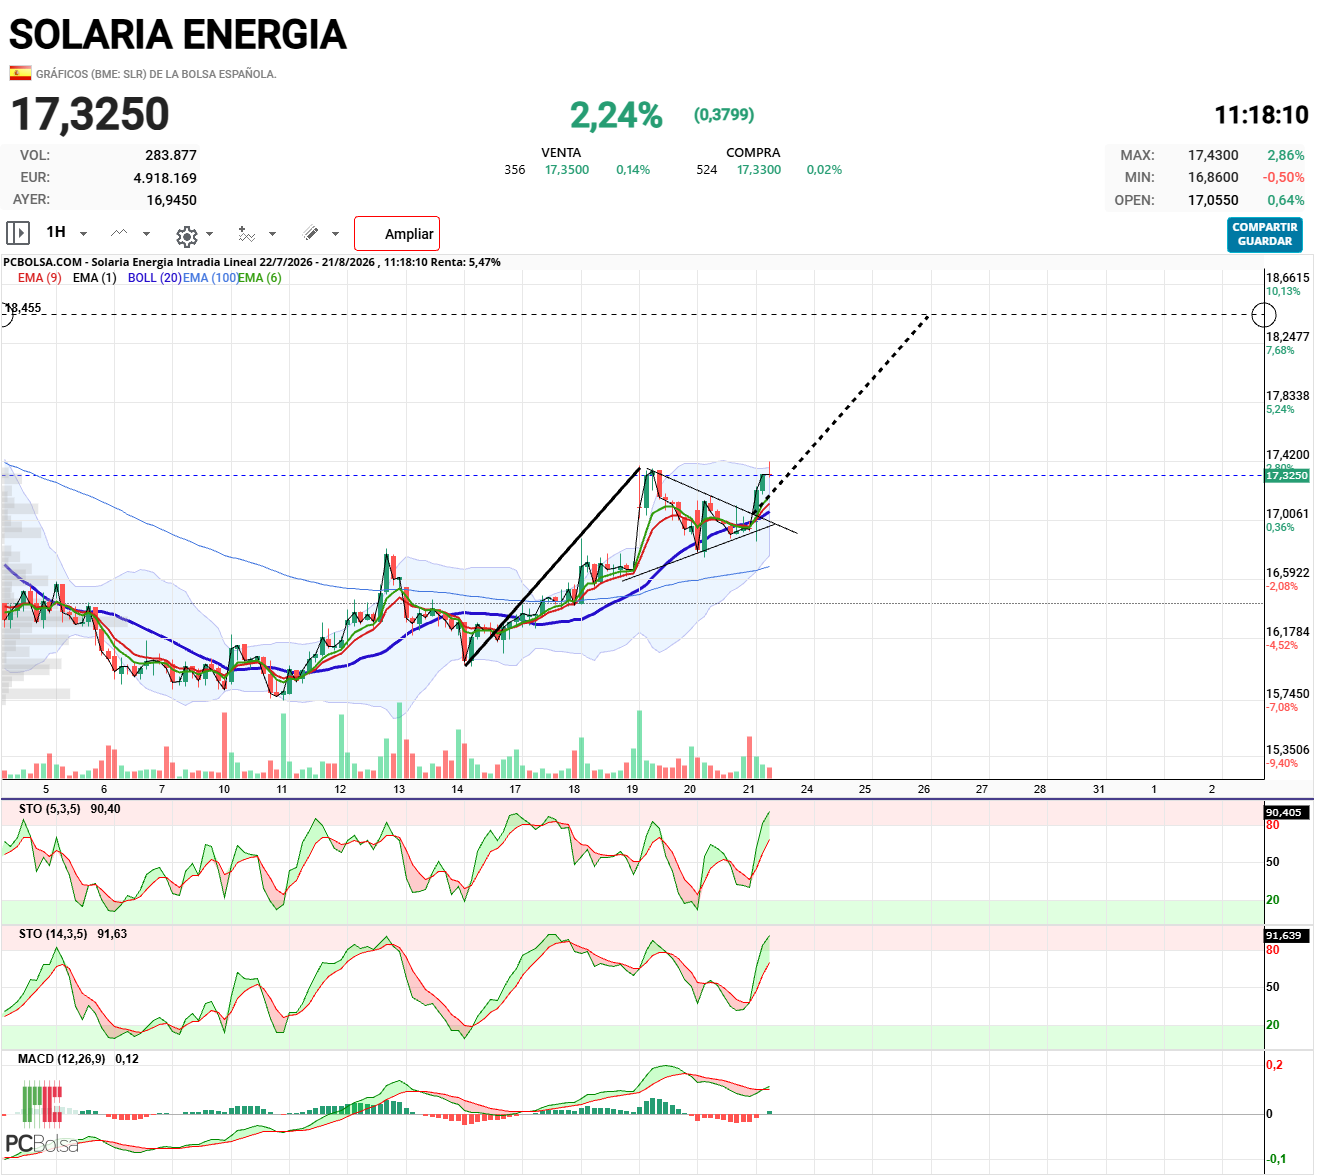Open the add indicators icon
The image size is (1317, 1175).
(x=246, y=234)
